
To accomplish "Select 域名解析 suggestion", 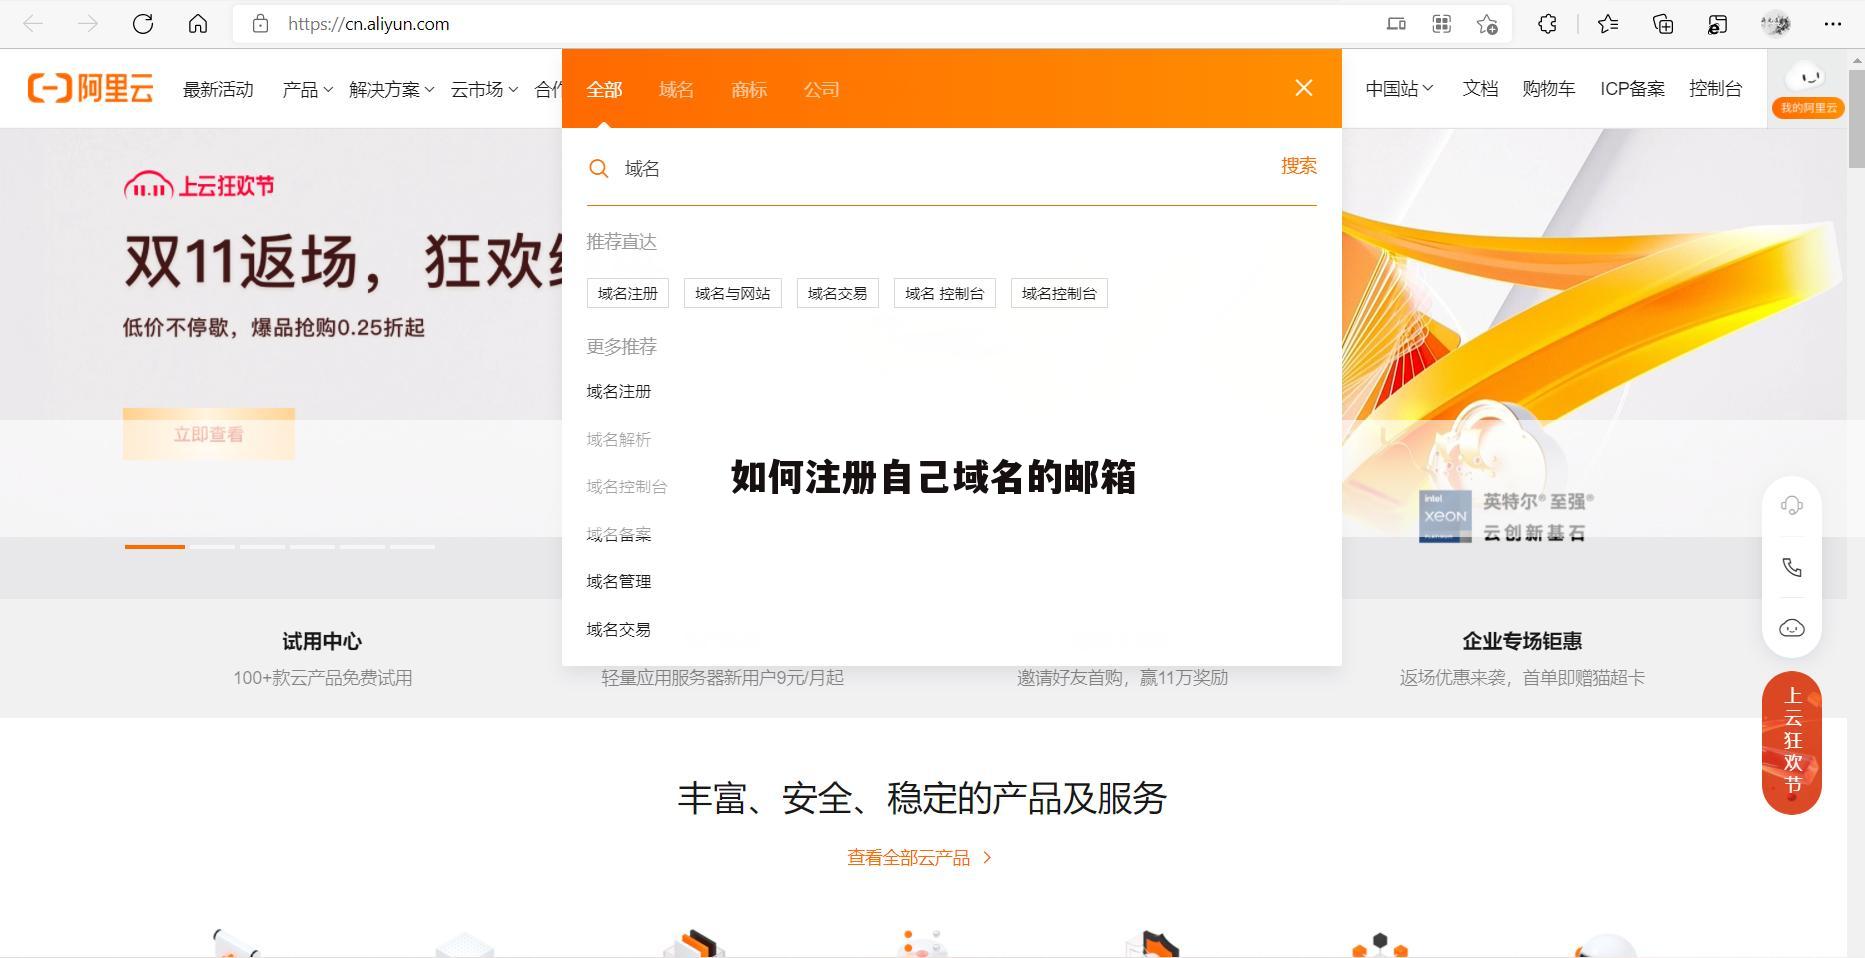I will click(x=619, y=439).
